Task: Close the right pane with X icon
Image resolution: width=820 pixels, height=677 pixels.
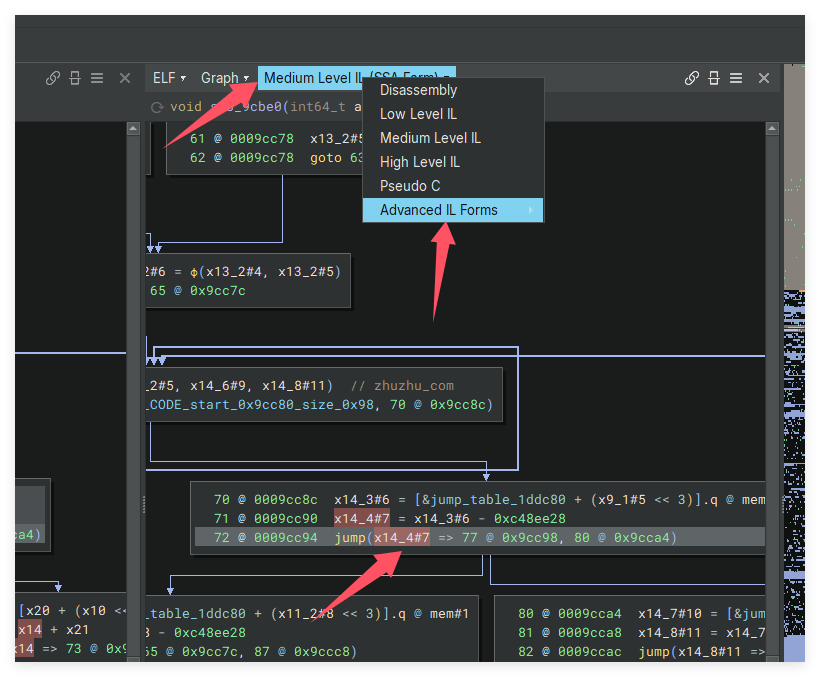Action: click(764, 78)
